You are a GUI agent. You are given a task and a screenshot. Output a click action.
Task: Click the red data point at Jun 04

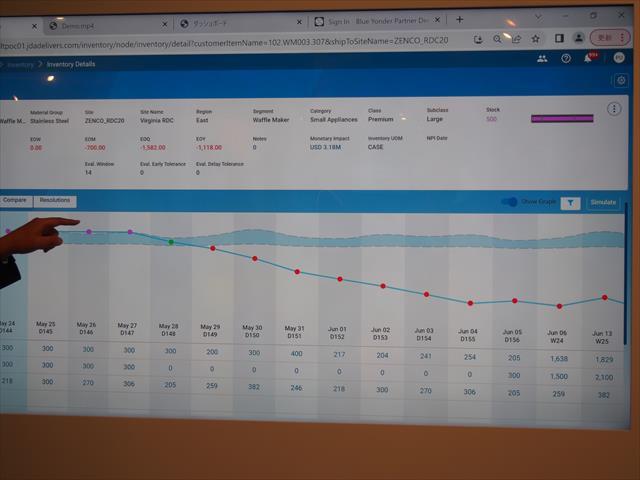(x=470, y=303)
